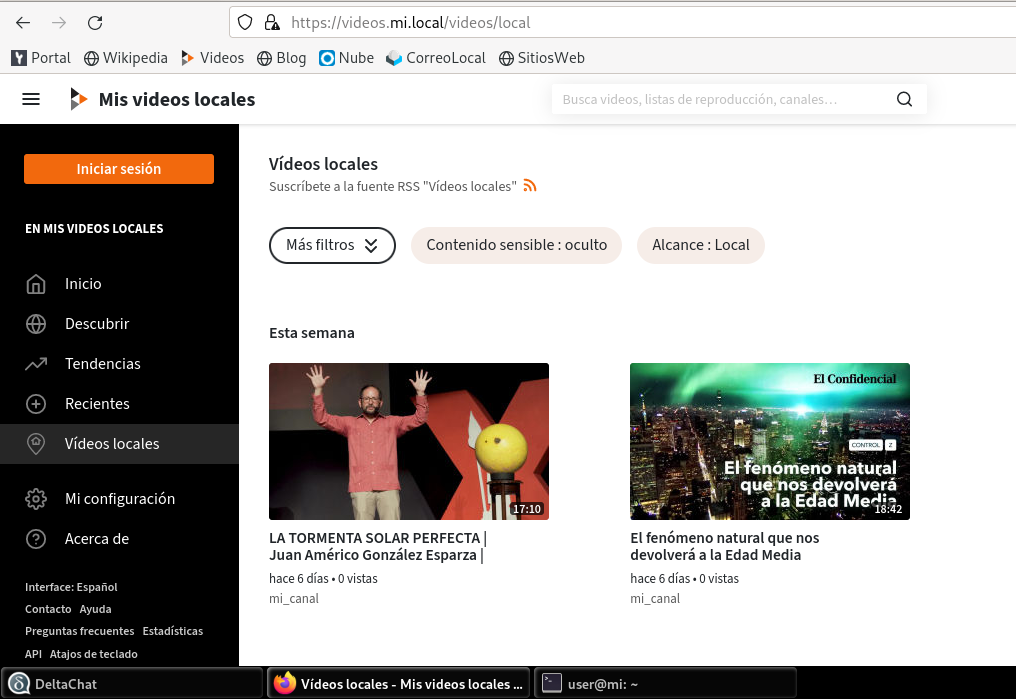Open the Videos bookmark
The image size is (1016, 699).
point(213,58)
